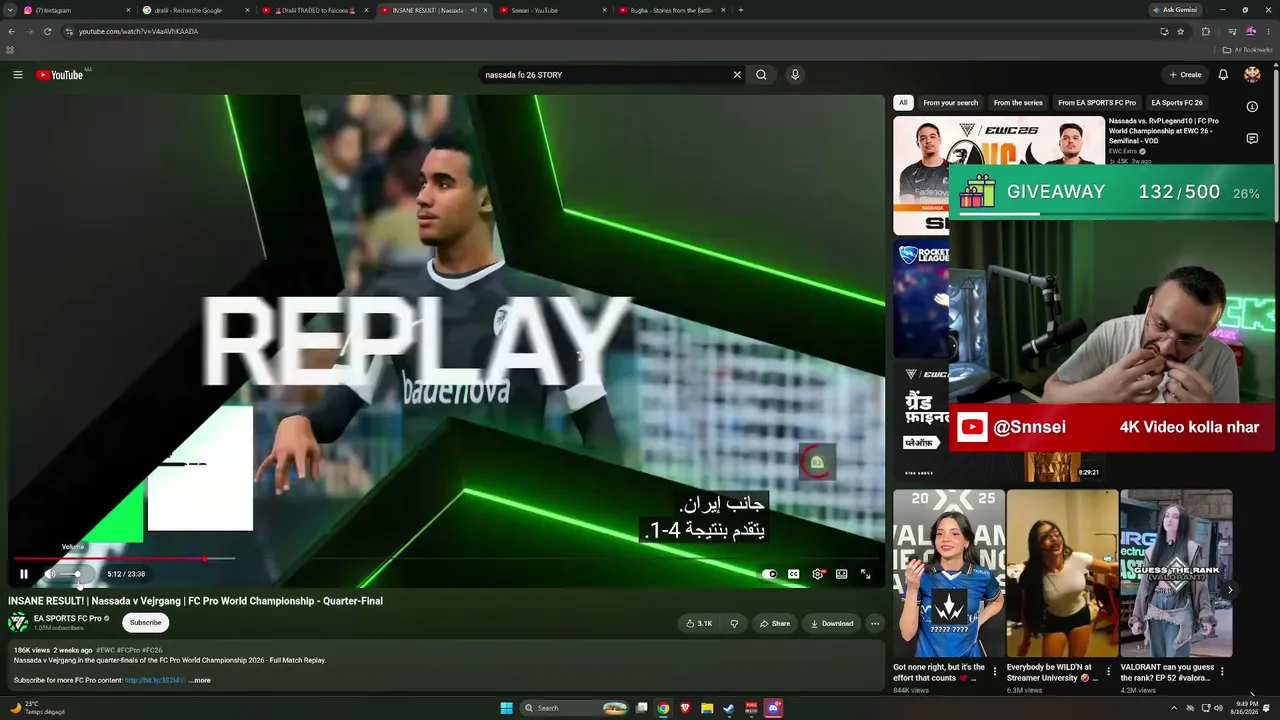
Task: Open Windows taskbar Search box
Action: click(573, 708)
